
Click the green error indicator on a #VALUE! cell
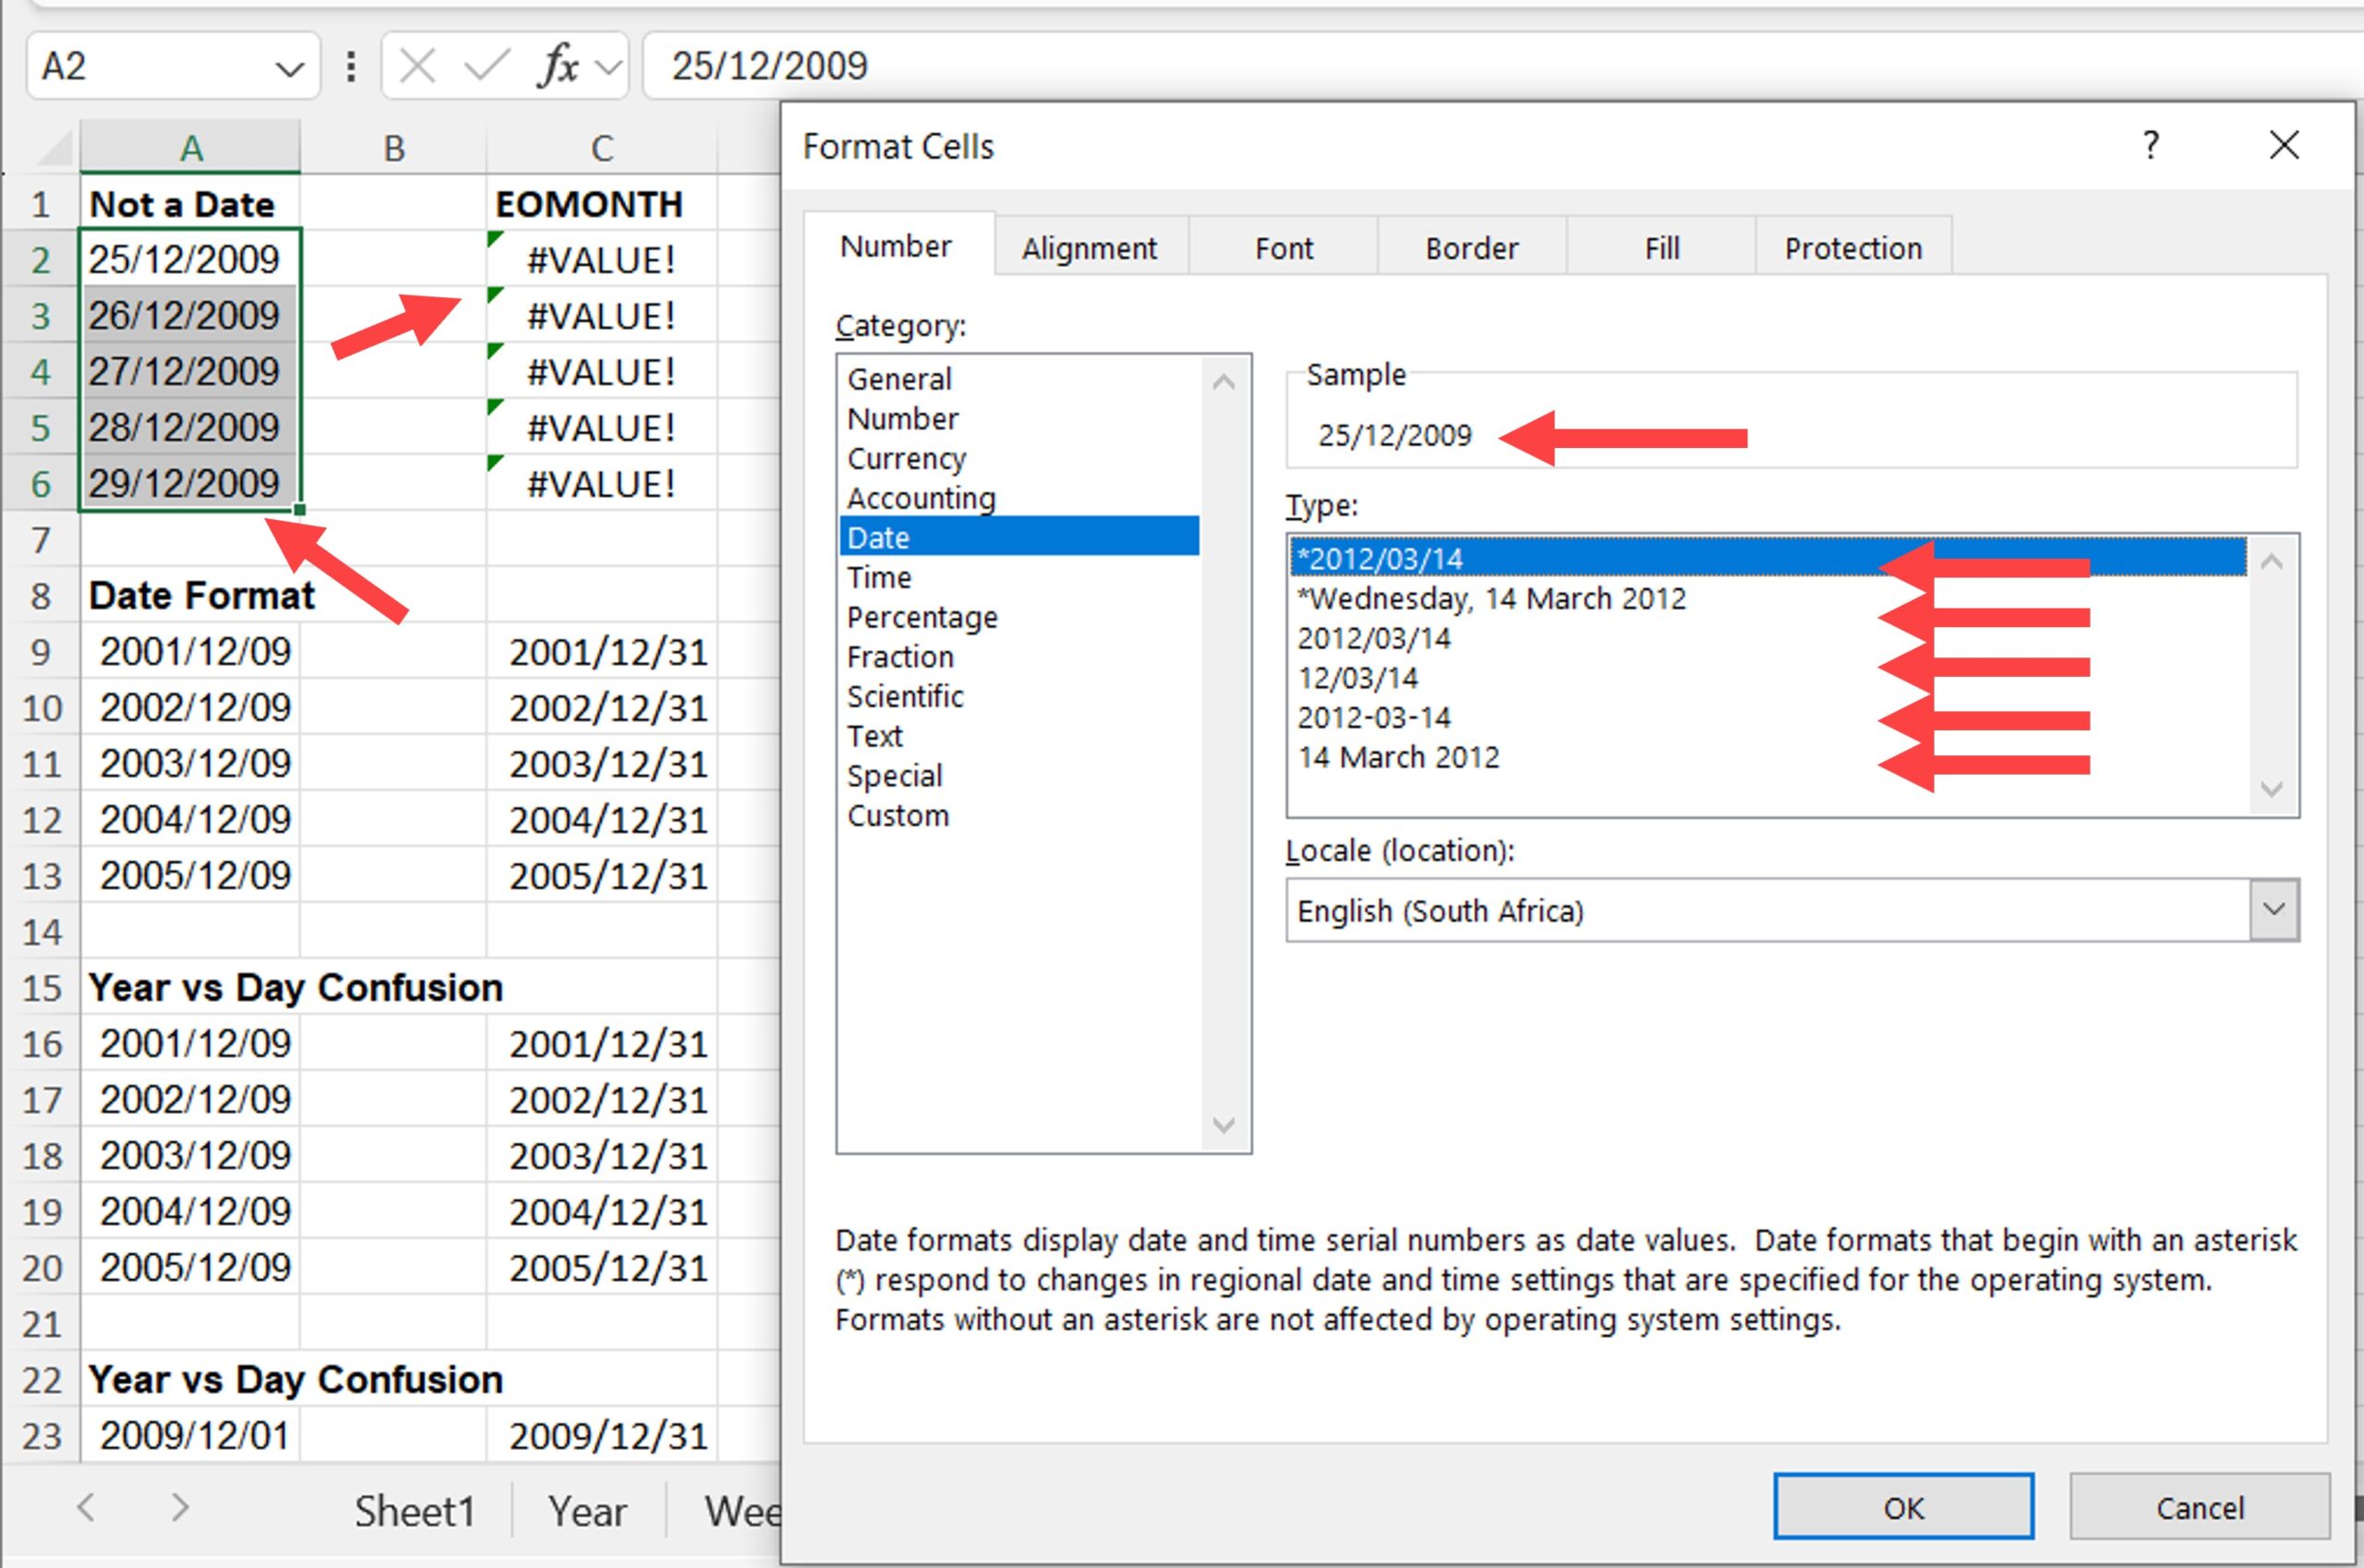point(493,239)
